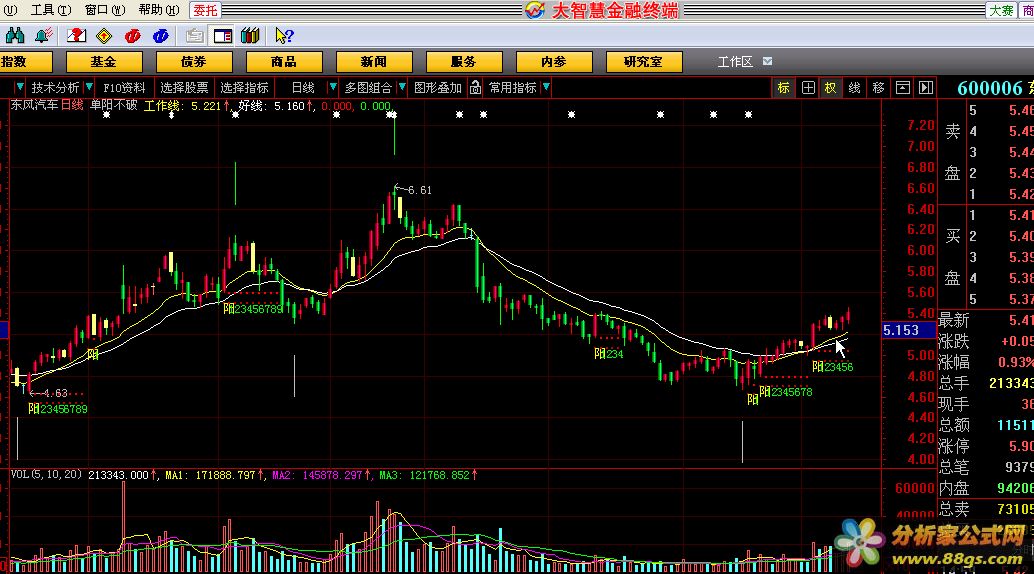
Task: Click the 技术分析 toolbar item
Action: coord(55,87)
